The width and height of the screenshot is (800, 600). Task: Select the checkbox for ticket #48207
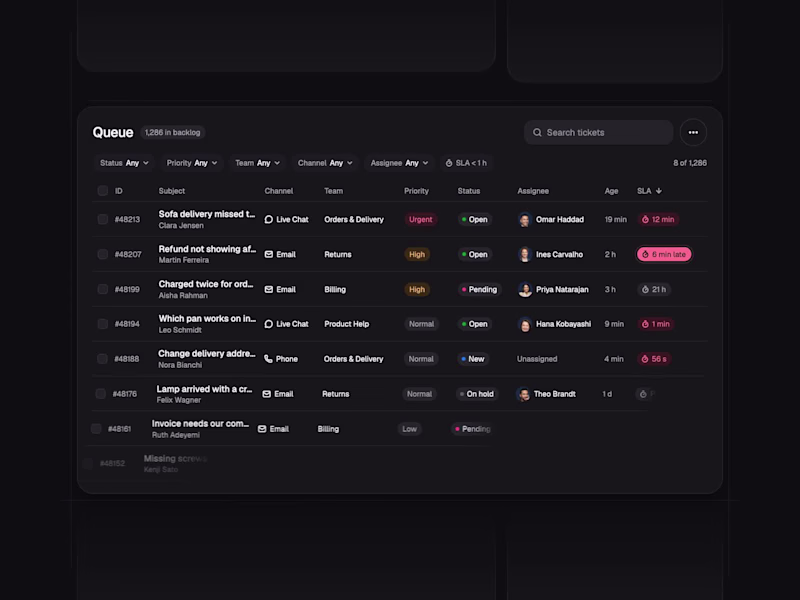(103, 254)
